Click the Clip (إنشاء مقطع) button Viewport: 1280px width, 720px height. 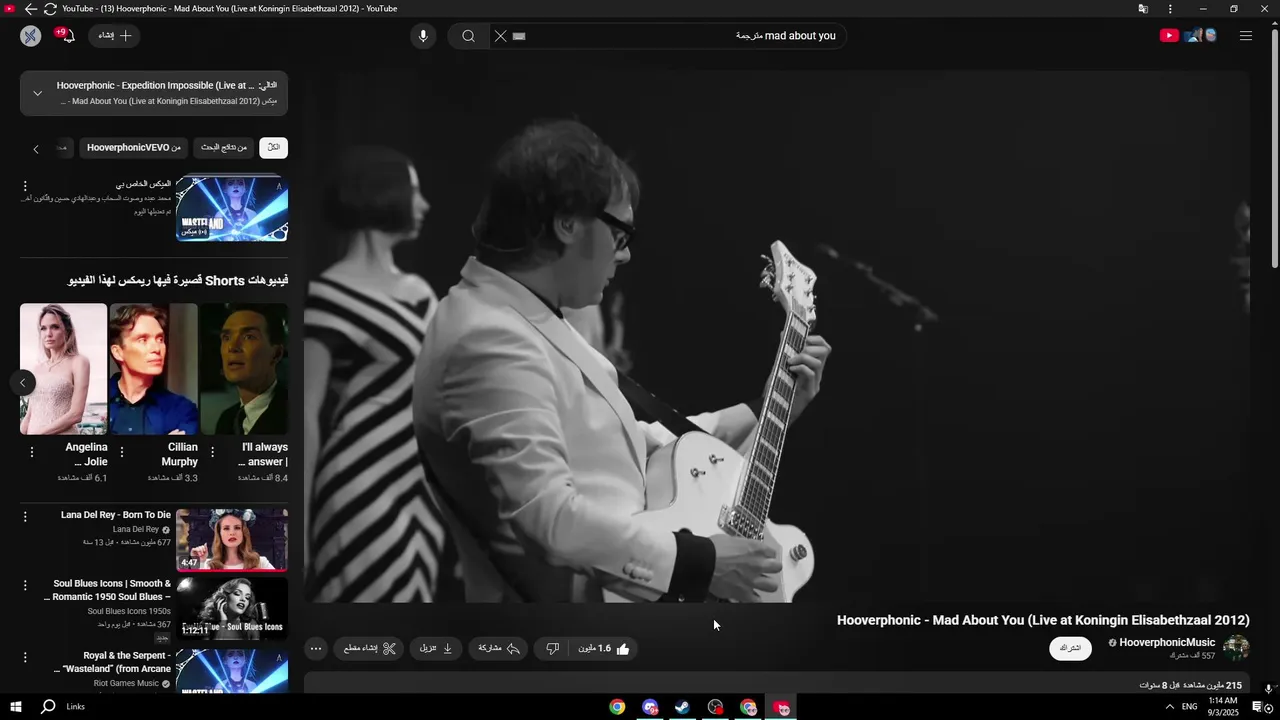369,649
